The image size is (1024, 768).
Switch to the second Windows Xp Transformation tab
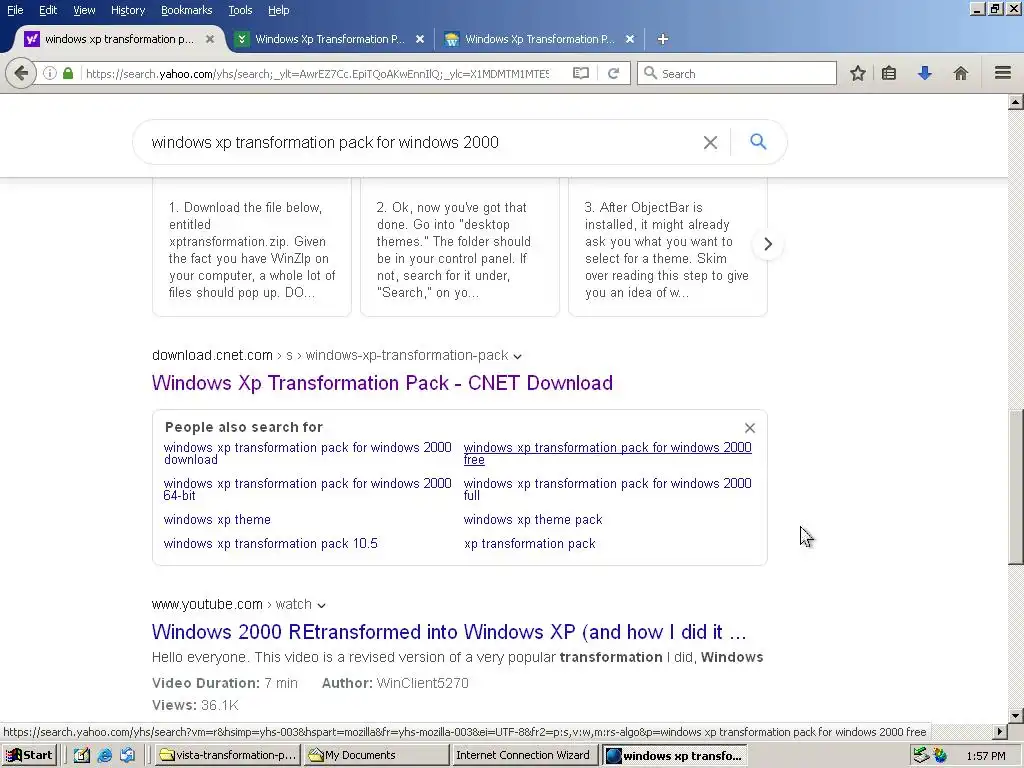click(x=329, y=39)
